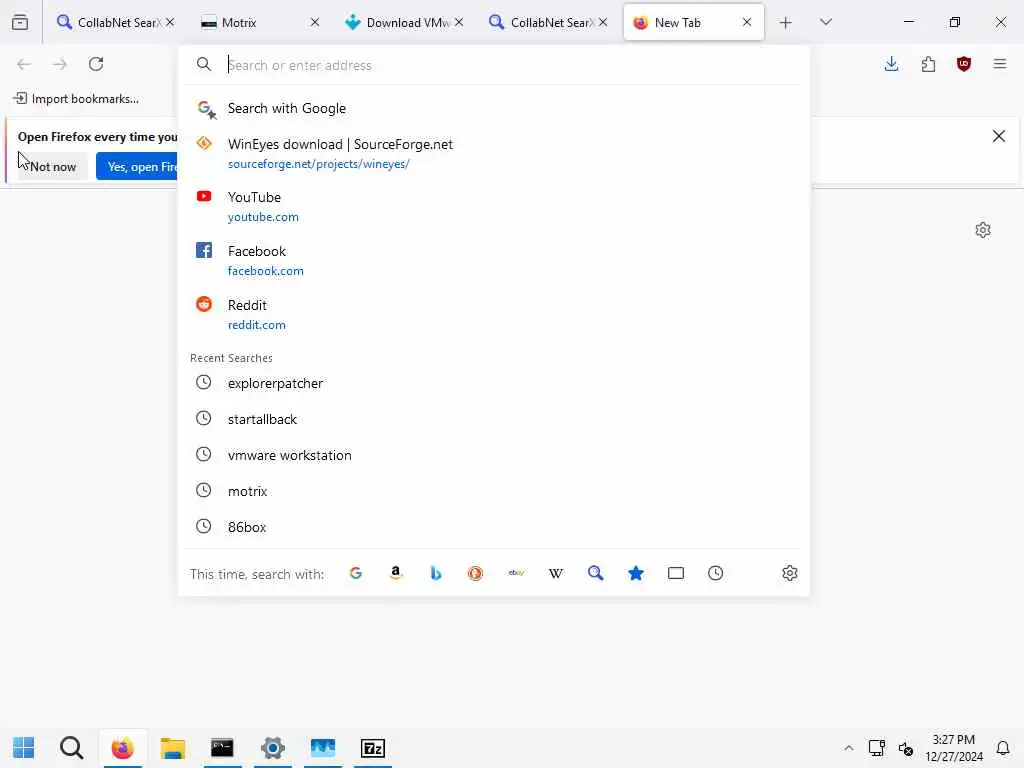Open search settings gear in dropdown
The width and height of the screenshot is (1024, 768).
[790, 573]
